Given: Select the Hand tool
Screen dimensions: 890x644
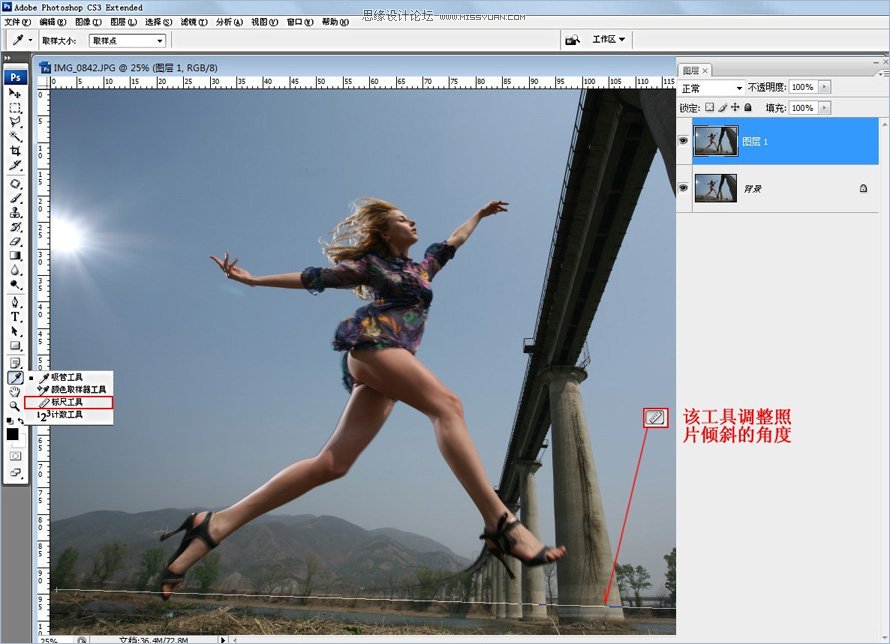Looking at the screenshot, I should [x=15, y=392].
